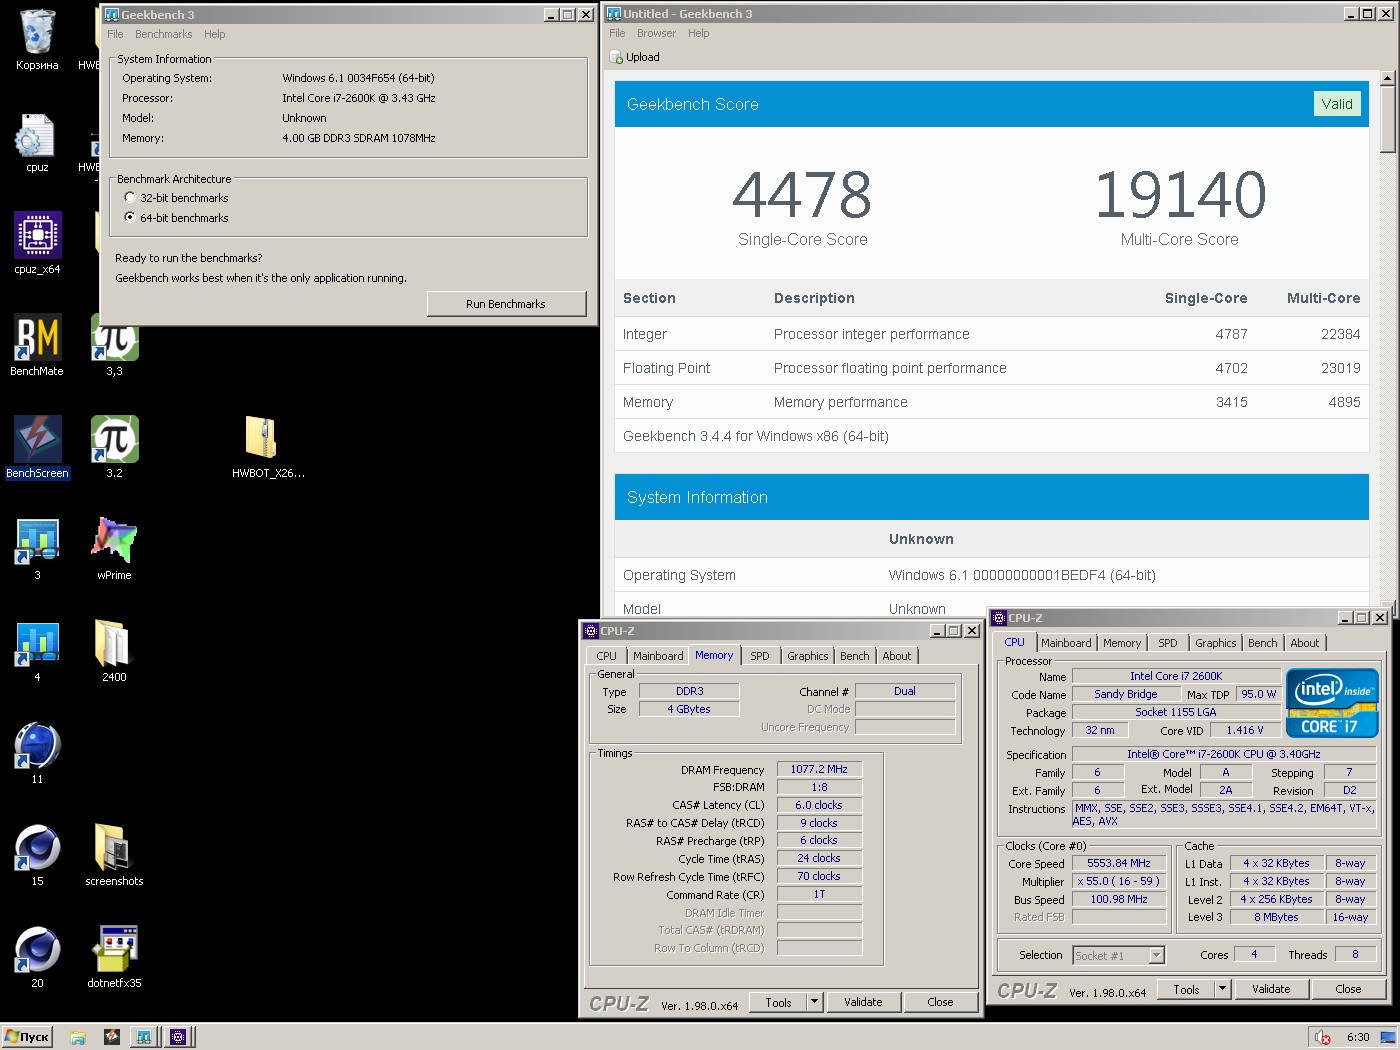Expand Tools dropdown arrow in Memory CPU-Z window
1400x1050 pixels.
[x=814, y=1002]
